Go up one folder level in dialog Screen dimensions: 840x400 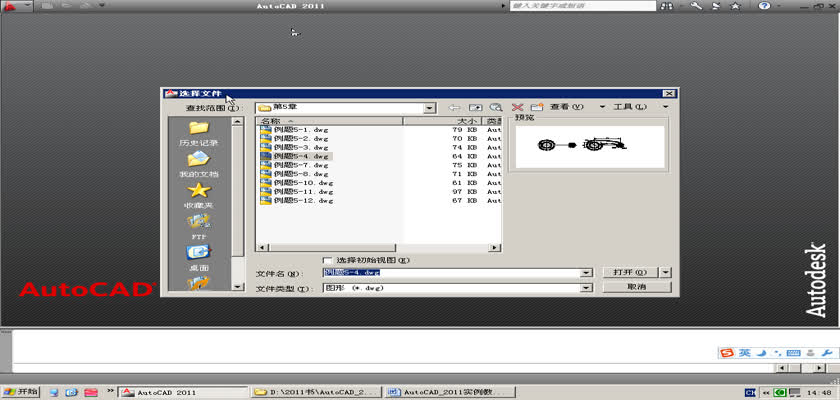[475, 107]
